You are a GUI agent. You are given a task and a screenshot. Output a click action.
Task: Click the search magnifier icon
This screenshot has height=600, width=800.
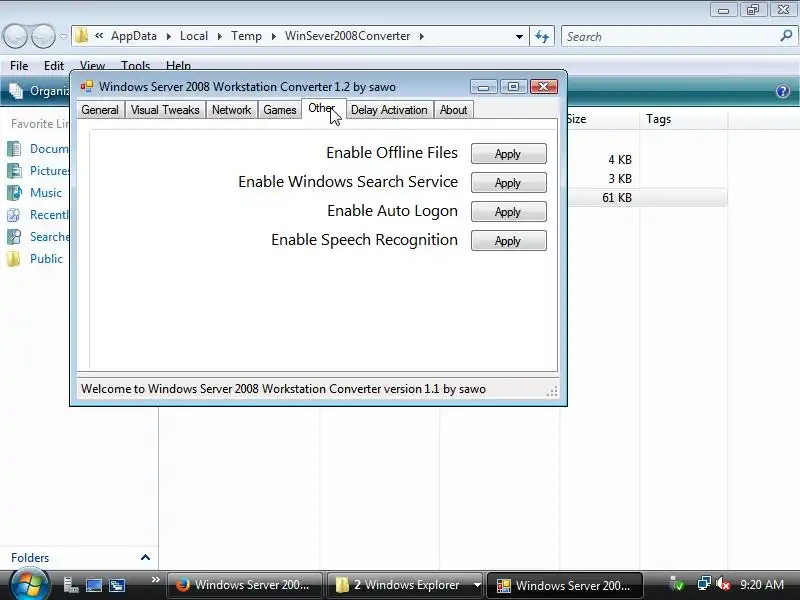pyautogui.click(x=786, y=36)
